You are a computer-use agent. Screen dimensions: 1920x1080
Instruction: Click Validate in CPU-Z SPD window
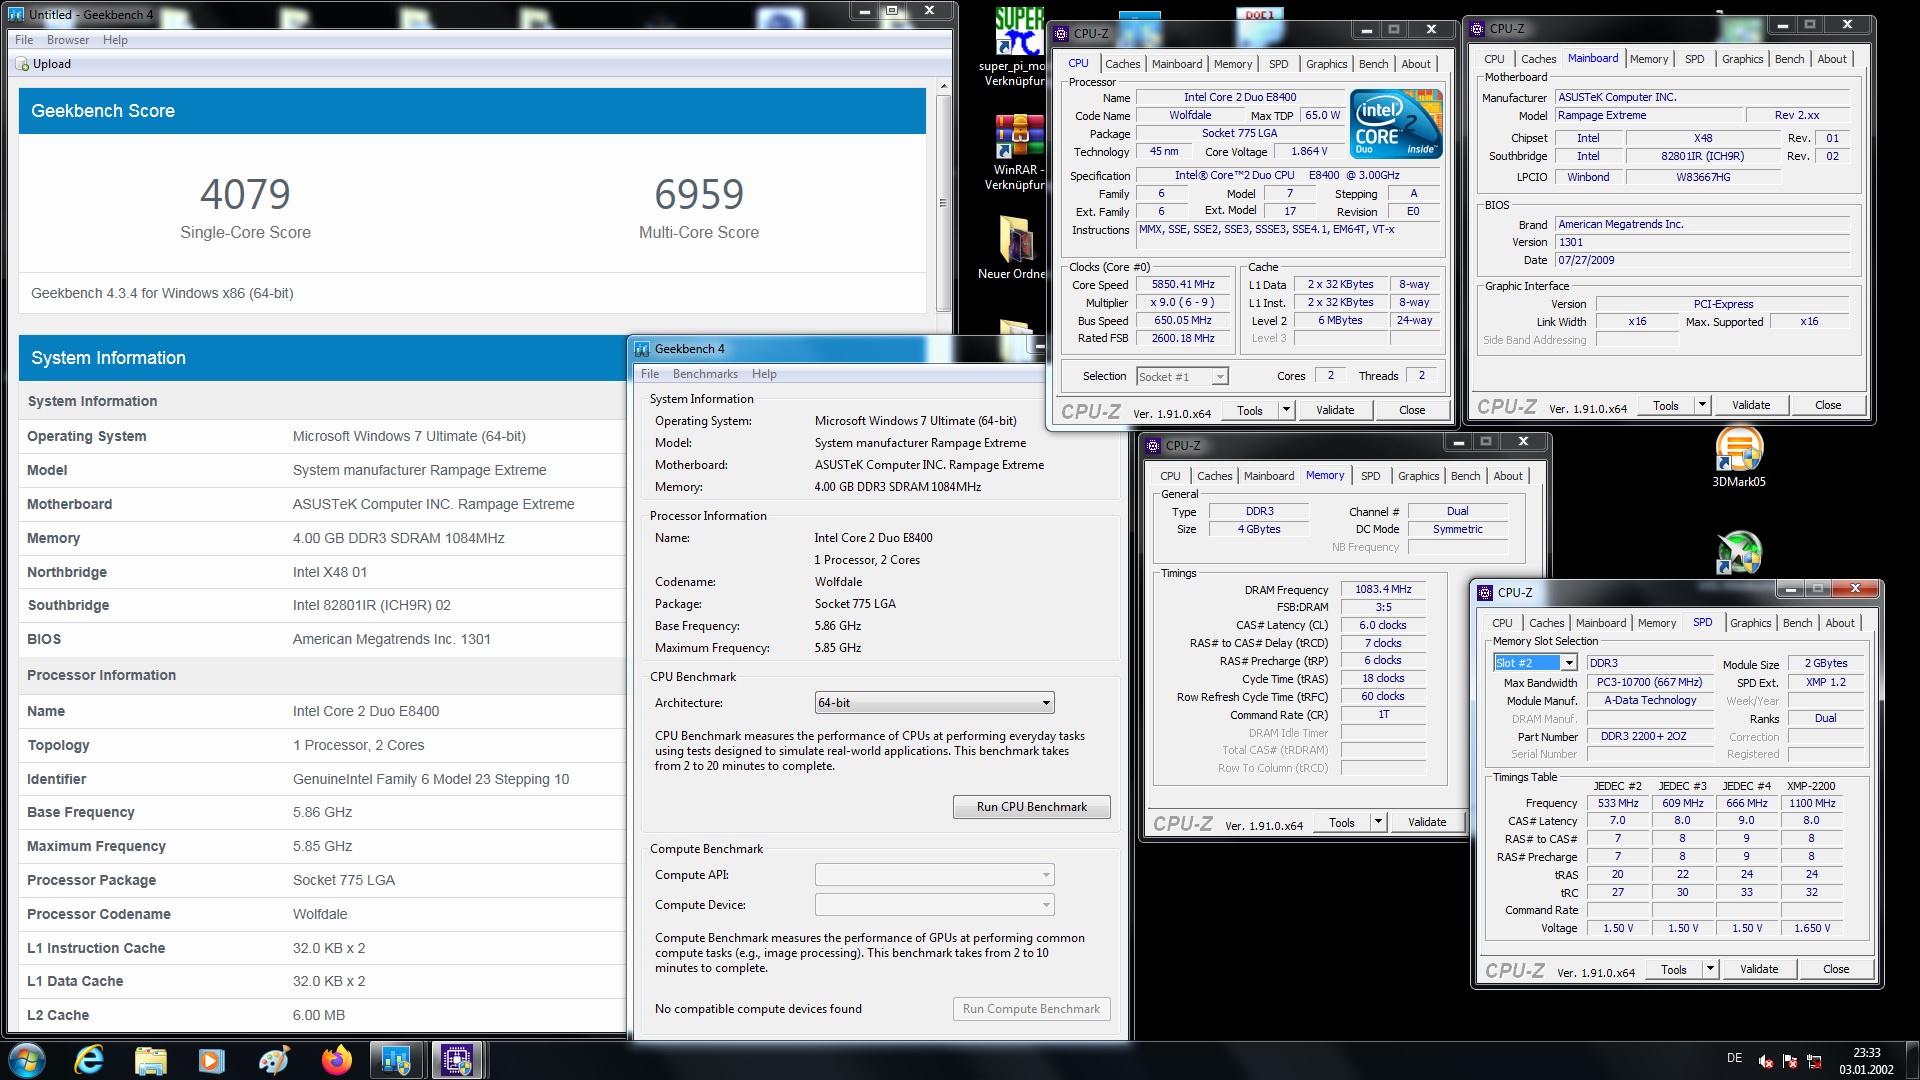coord(1758,969)
